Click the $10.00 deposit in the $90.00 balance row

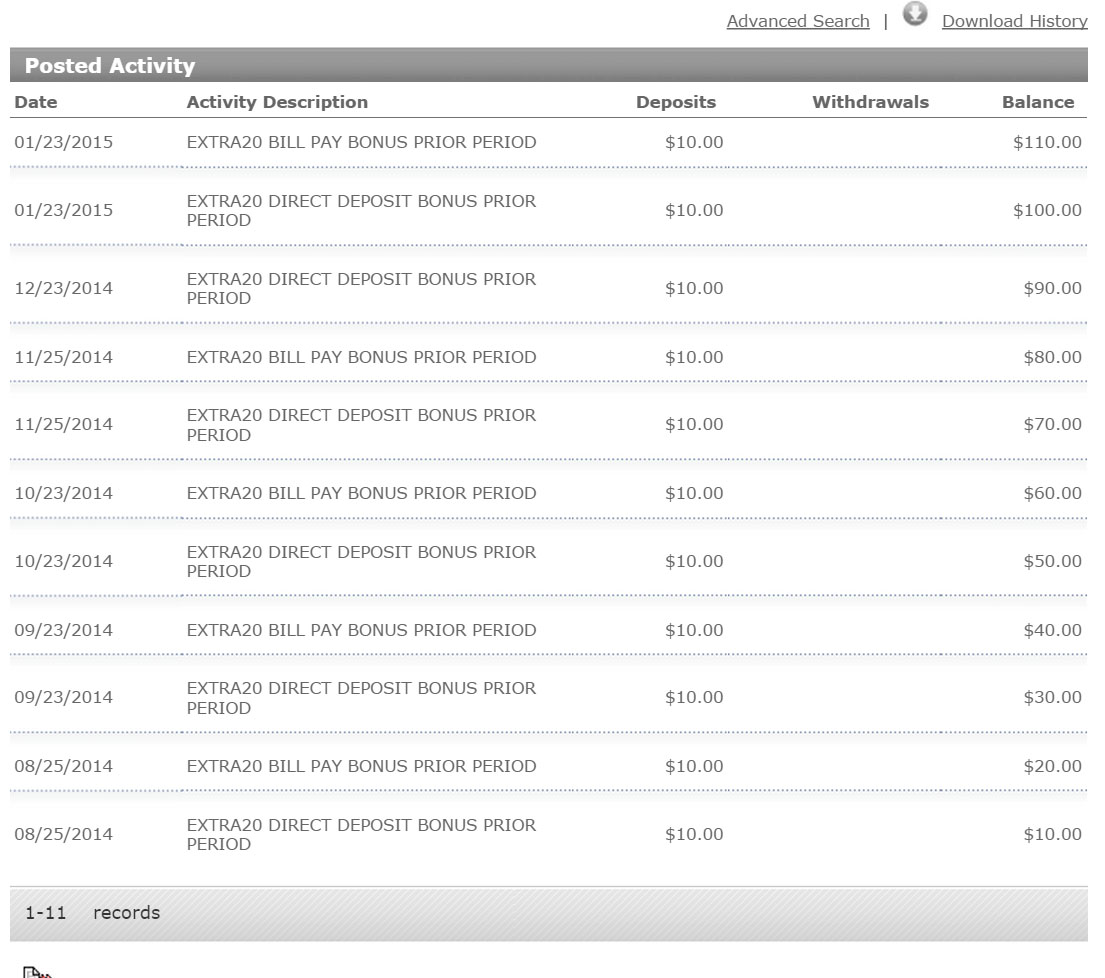(694, 288)
